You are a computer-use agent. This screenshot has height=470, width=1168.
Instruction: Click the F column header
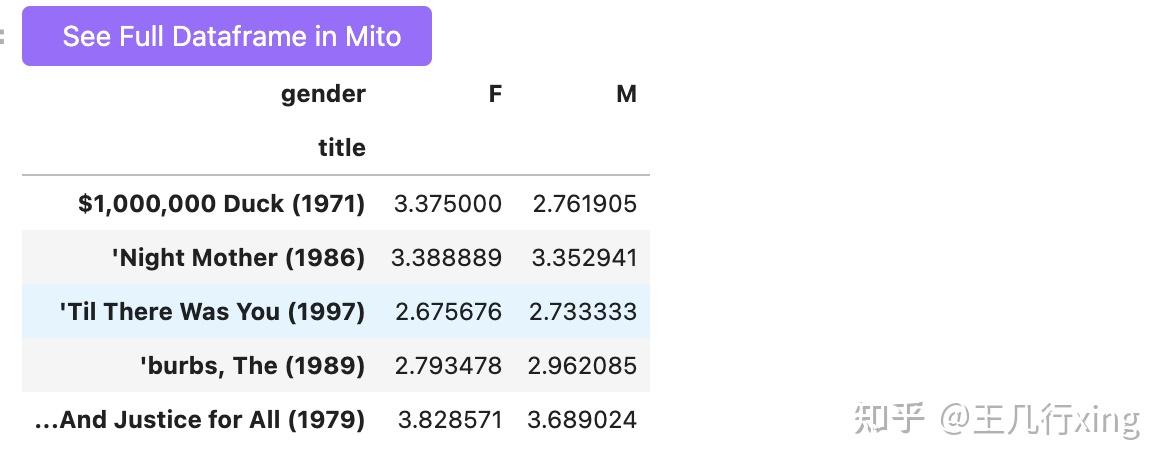495,94
